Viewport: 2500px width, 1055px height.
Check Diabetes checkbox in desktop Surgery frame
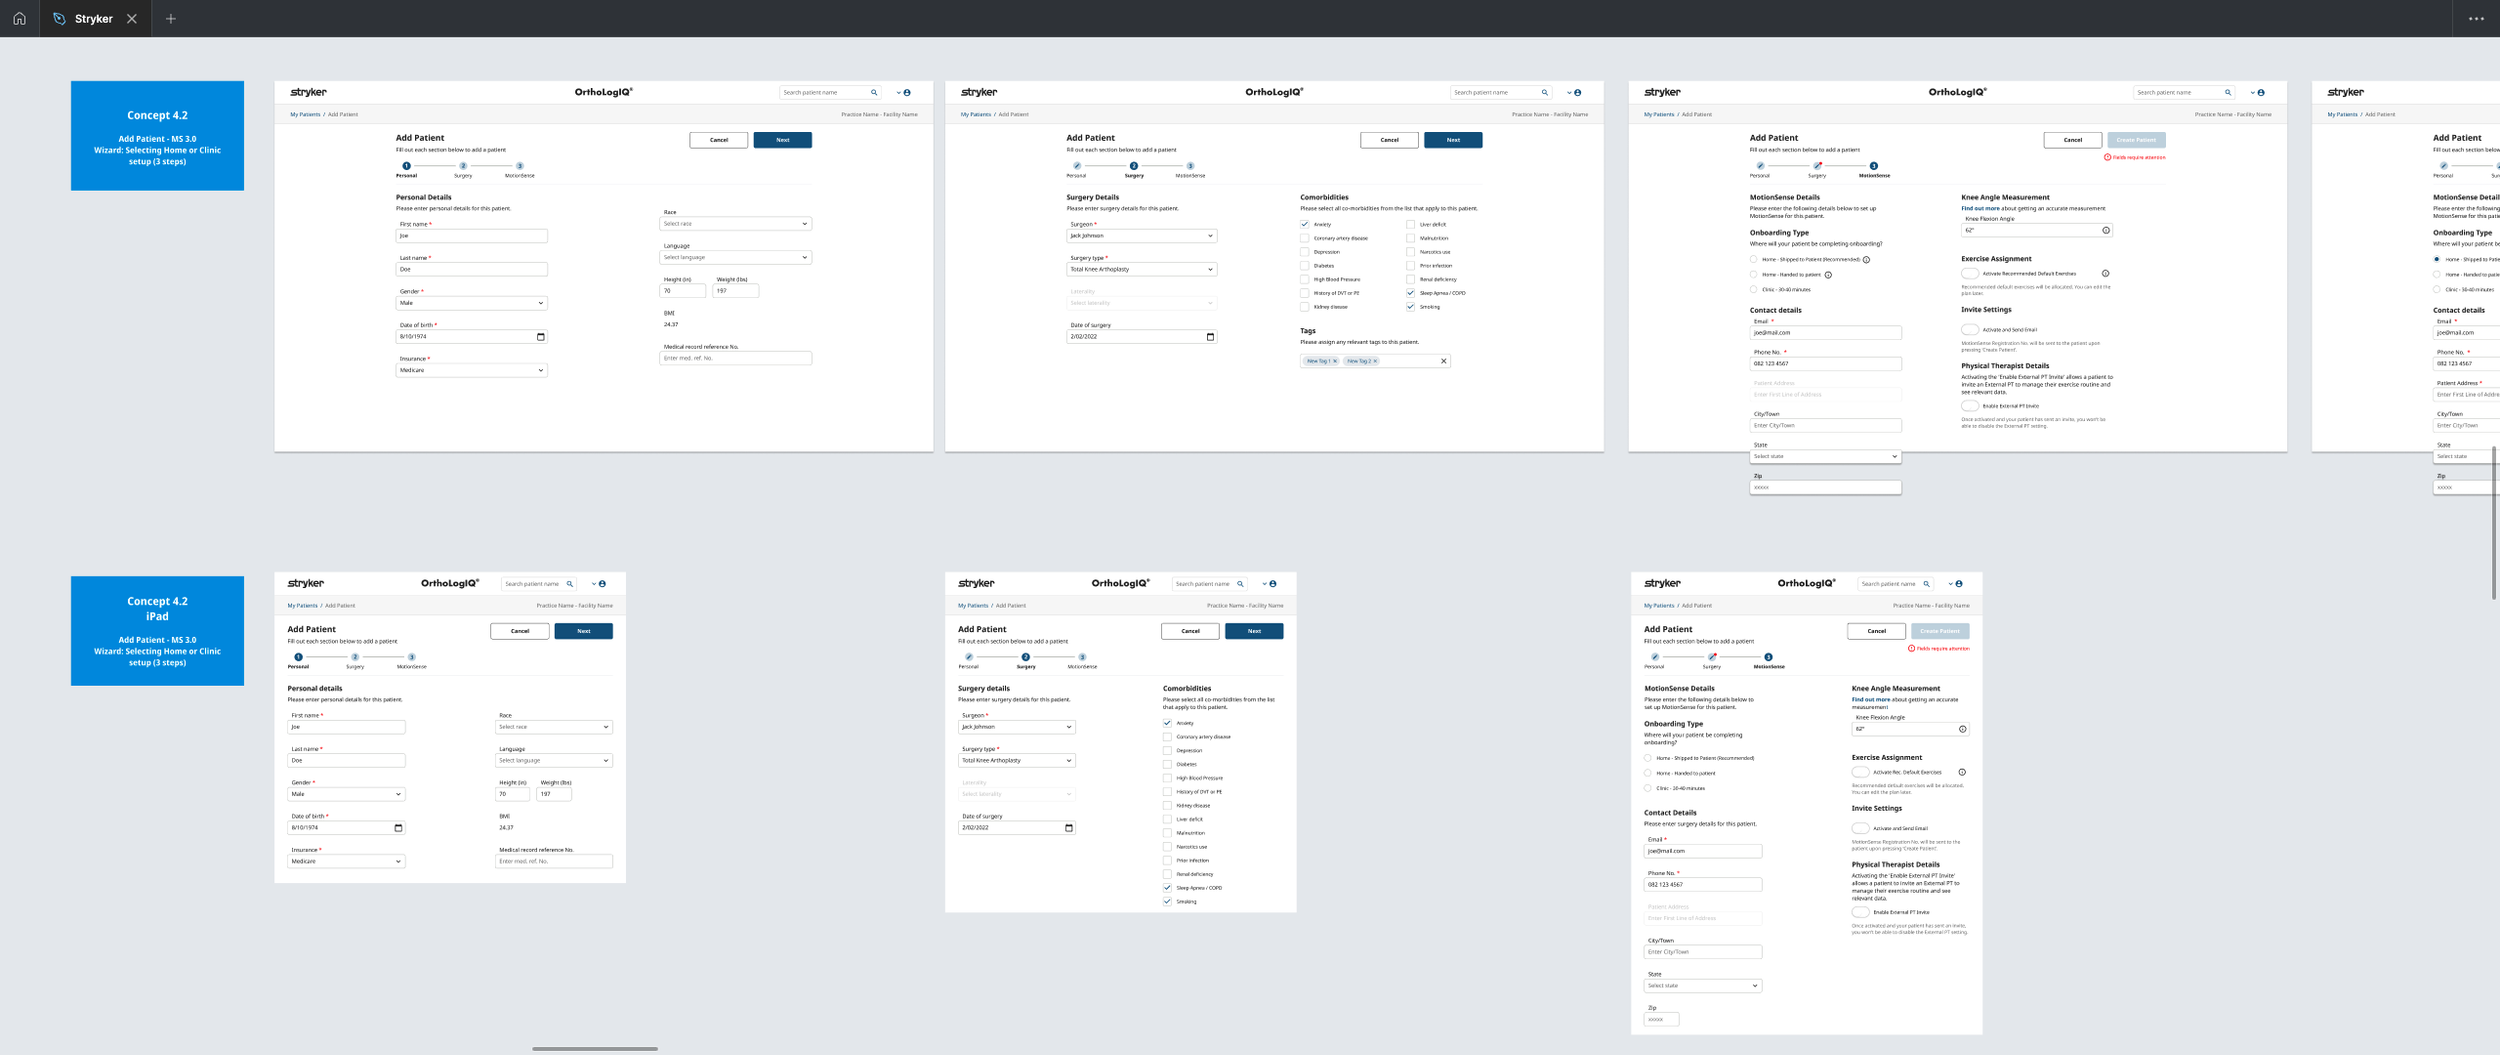pyautogui.click(x=1304, y=266)
